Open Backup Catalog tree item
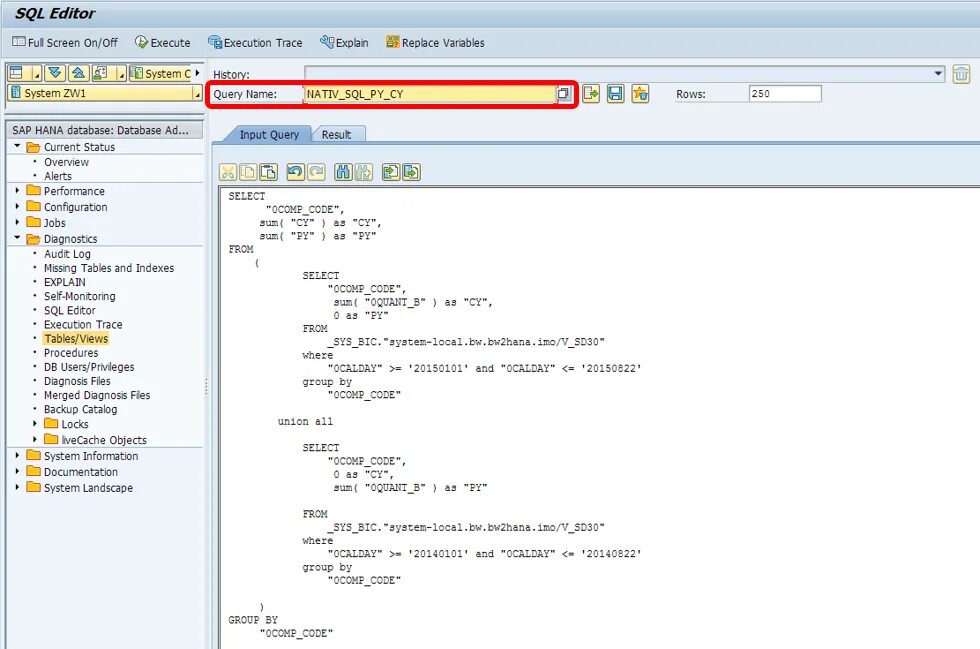 [x=80, y=410]
